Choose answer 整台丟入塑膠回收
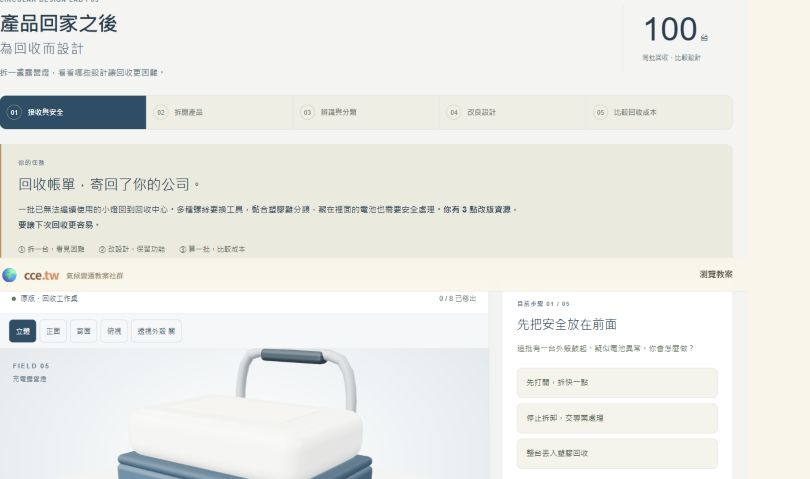Viewport: 810px width, 479px height. click(x=617, y=453)
